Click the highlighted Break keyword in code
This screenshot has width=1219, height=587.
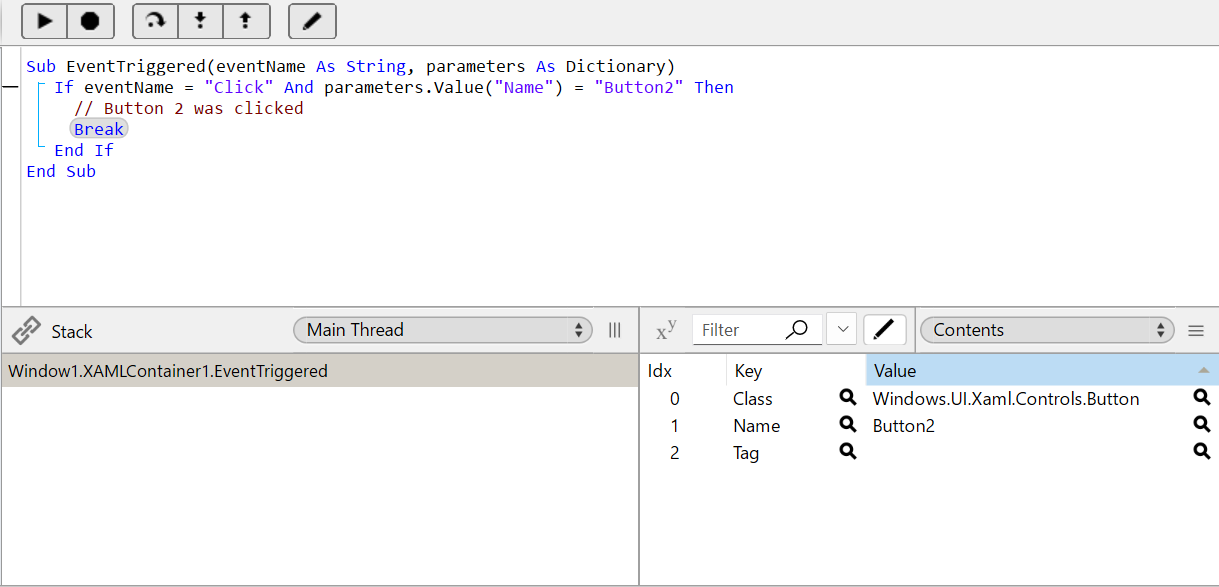[98, 128]
